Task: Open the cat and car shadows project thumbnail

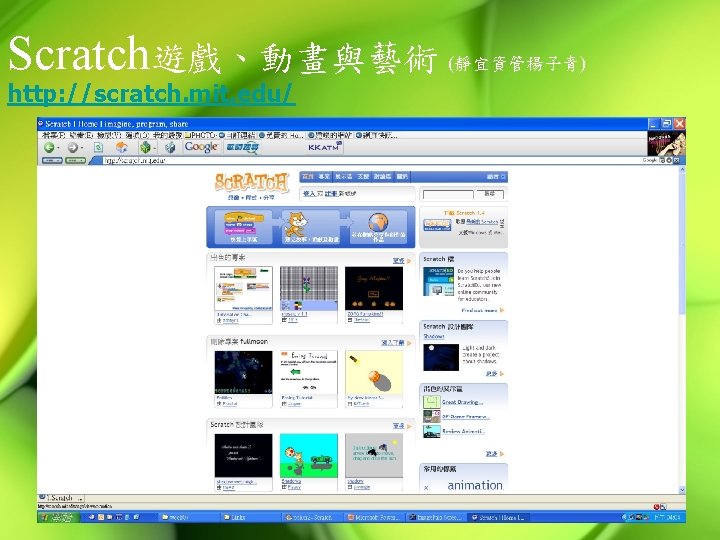Action: [309, 456]
